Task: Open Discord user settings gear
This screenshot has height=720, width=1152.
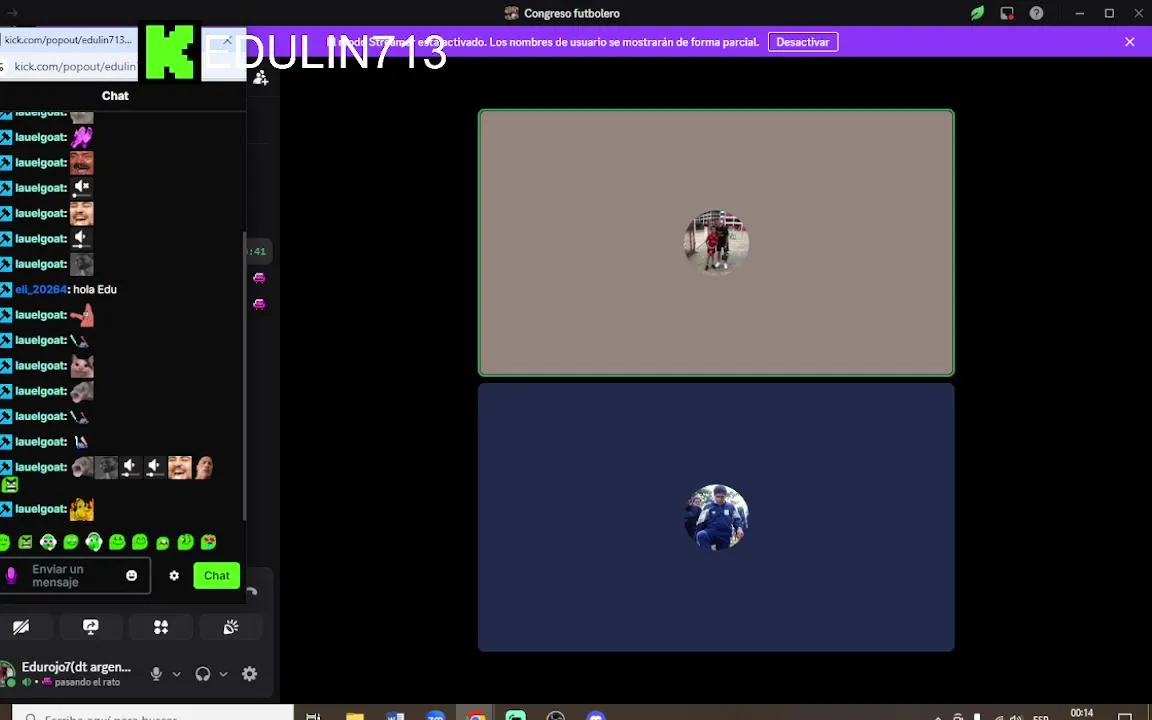Action: [x=250, y=674]
